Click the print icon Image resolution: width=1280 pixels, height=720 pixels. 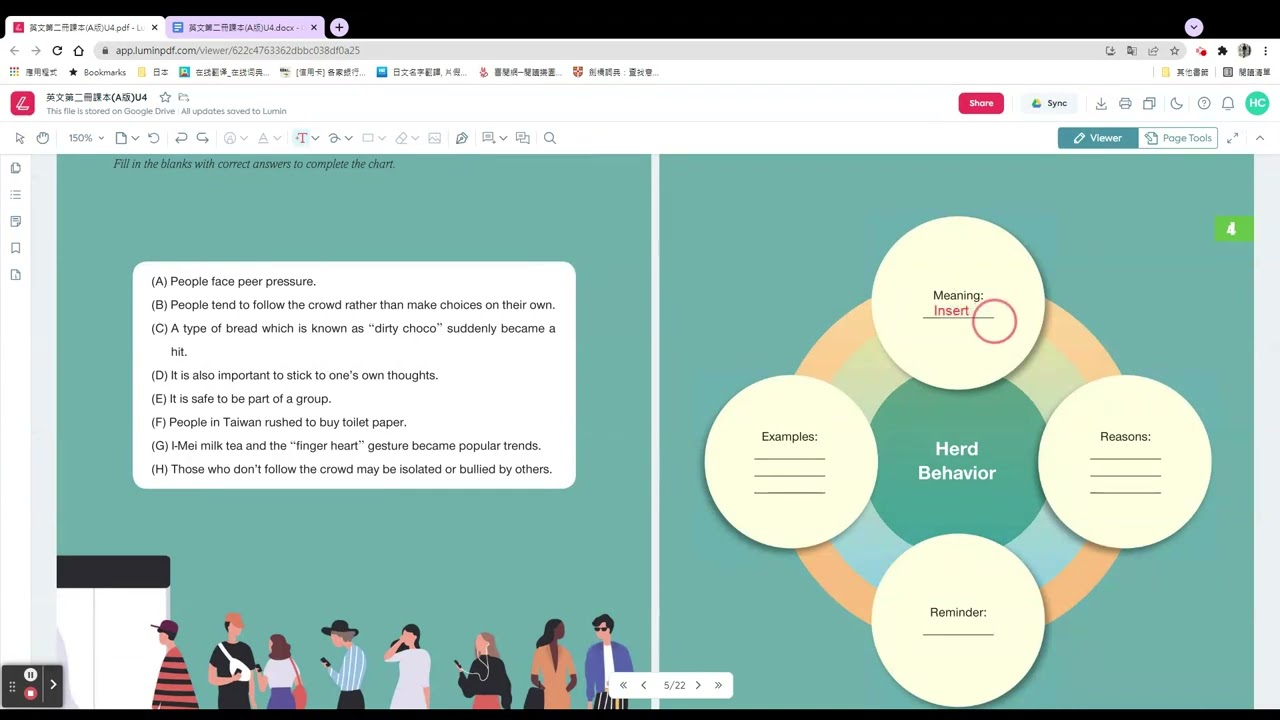click(1125, 103)
